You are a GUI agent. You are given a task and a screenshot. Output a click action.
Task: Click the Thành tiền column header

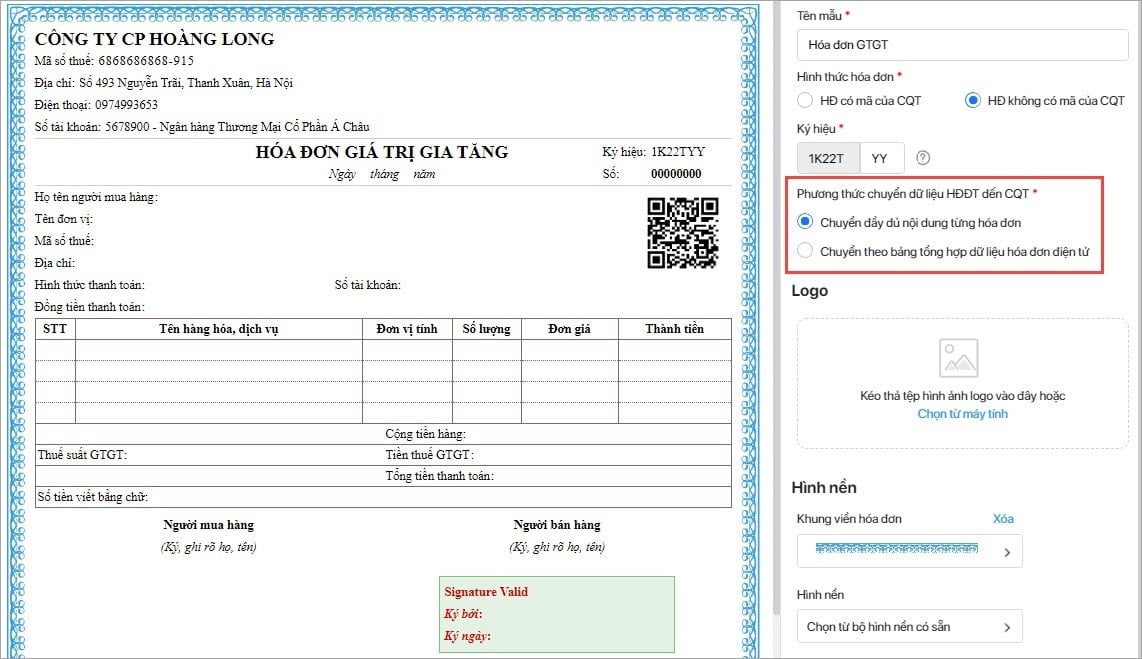pos(674,329)
